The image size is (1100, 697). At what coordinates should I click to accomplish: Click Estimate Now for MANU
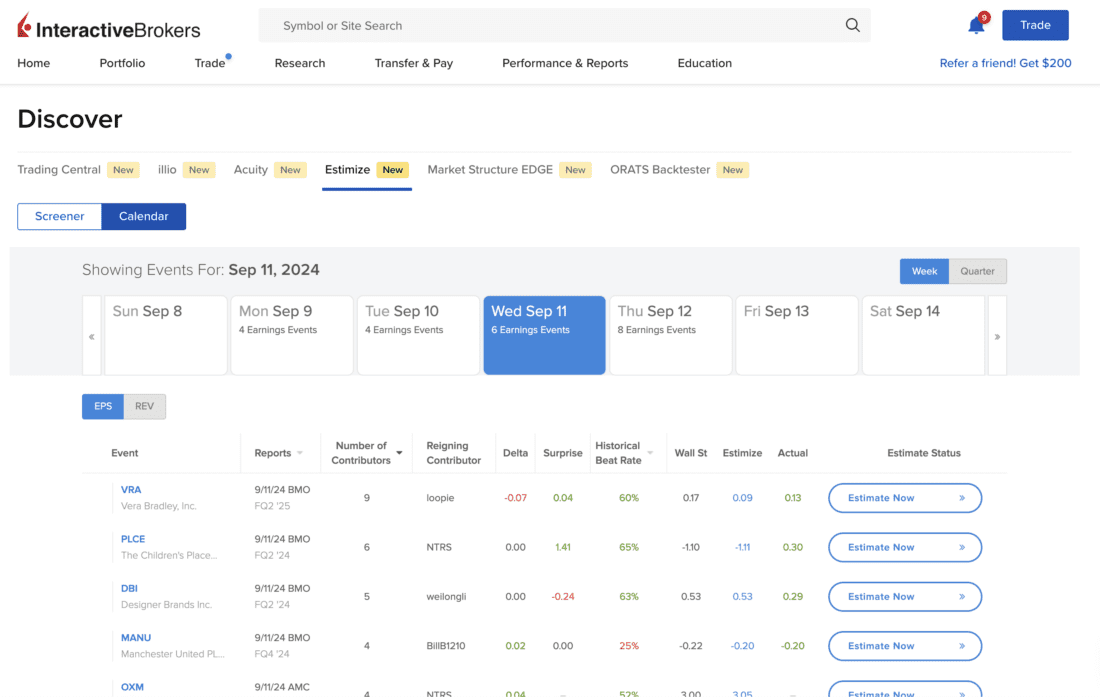[x=905, y=646]
